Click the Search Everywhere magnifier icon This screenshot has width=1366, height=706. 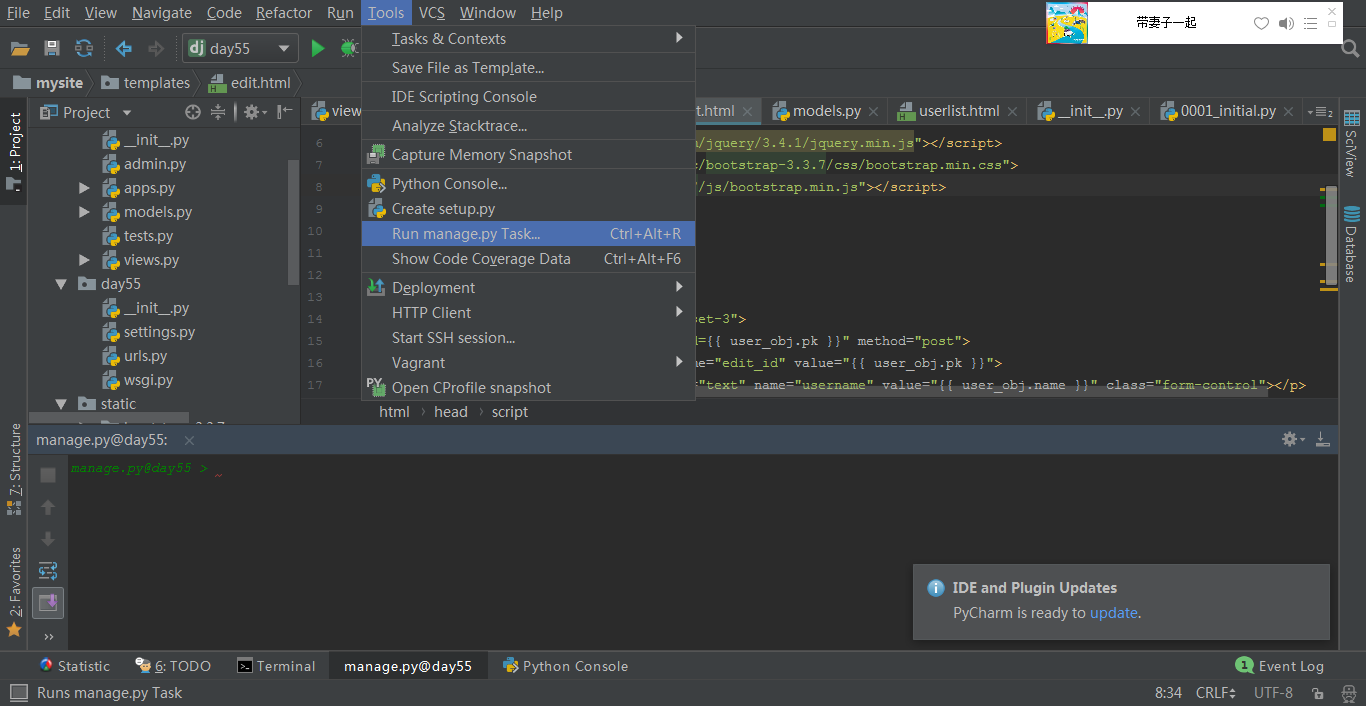click(x=1350, y=48)
